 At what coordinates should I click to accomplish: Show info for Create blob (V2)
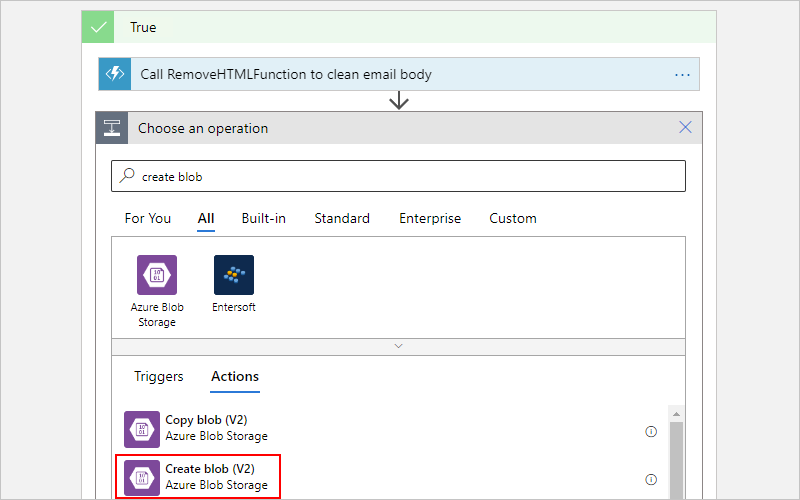click(x=651, y=480)
